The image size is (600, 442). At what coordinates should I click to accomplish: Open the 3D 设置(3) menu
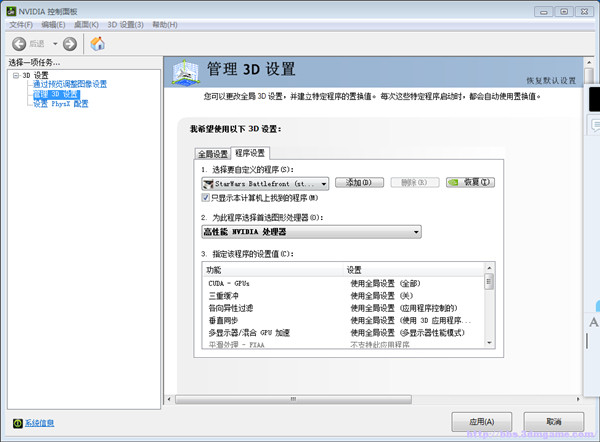pos(125,25)
